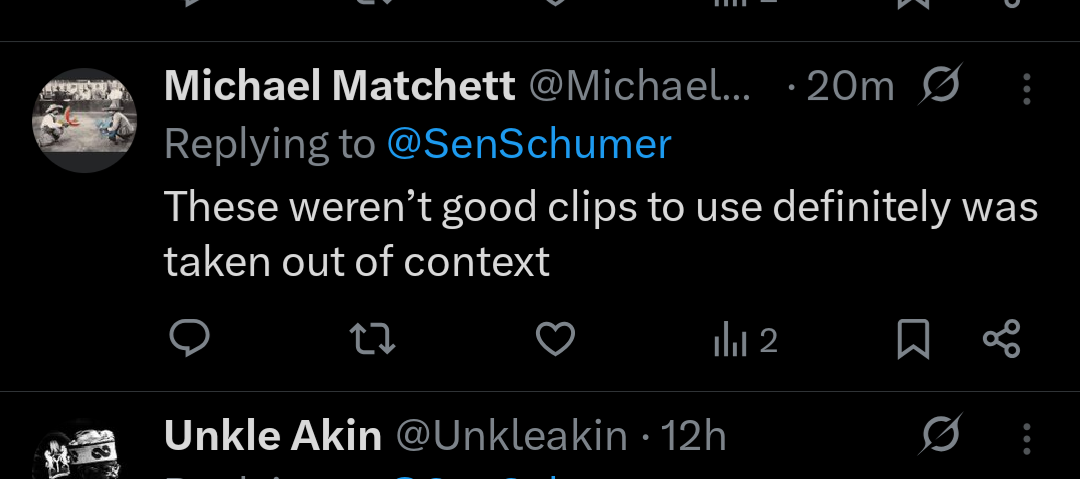Click Grok icon on Unkle Akin's tweet
The height and width of the screenshot is (479, 1080).
940,436
